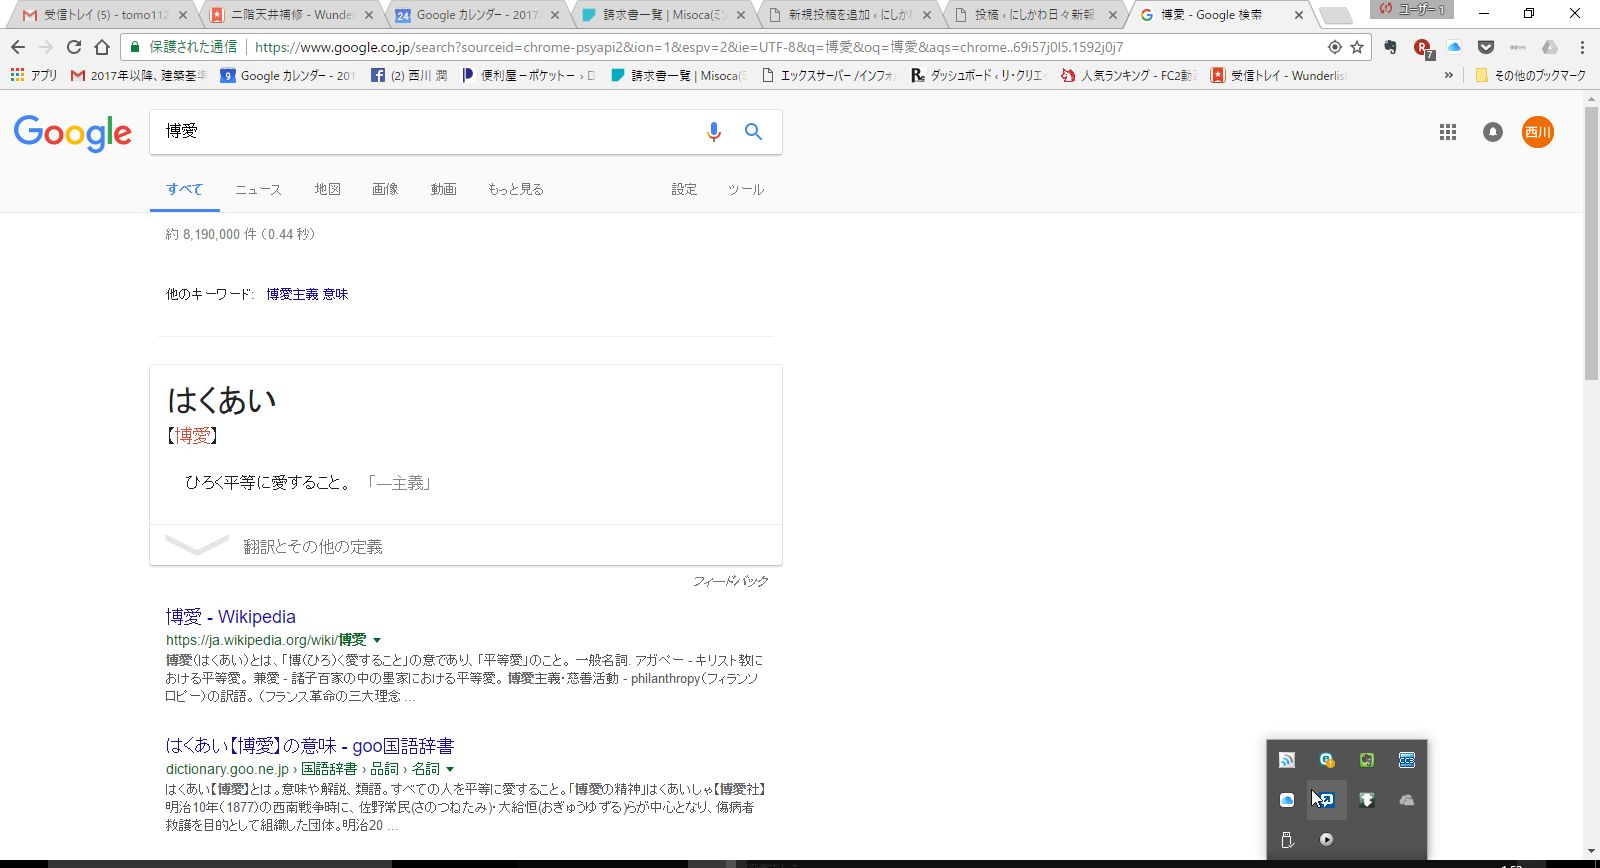1600x868 pixels.
Task: Switch to the ニュース search tab
Action: point(258,189)
